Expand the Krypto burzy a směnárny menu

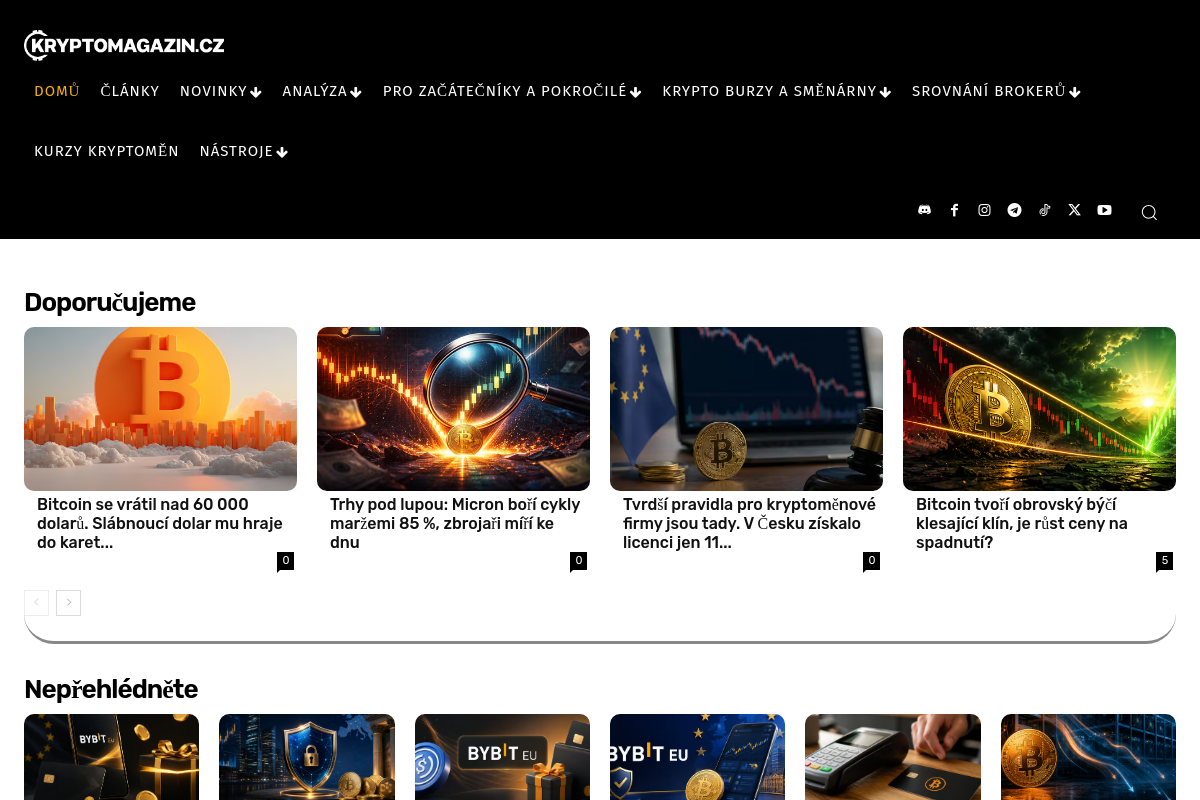pos(776,92)
